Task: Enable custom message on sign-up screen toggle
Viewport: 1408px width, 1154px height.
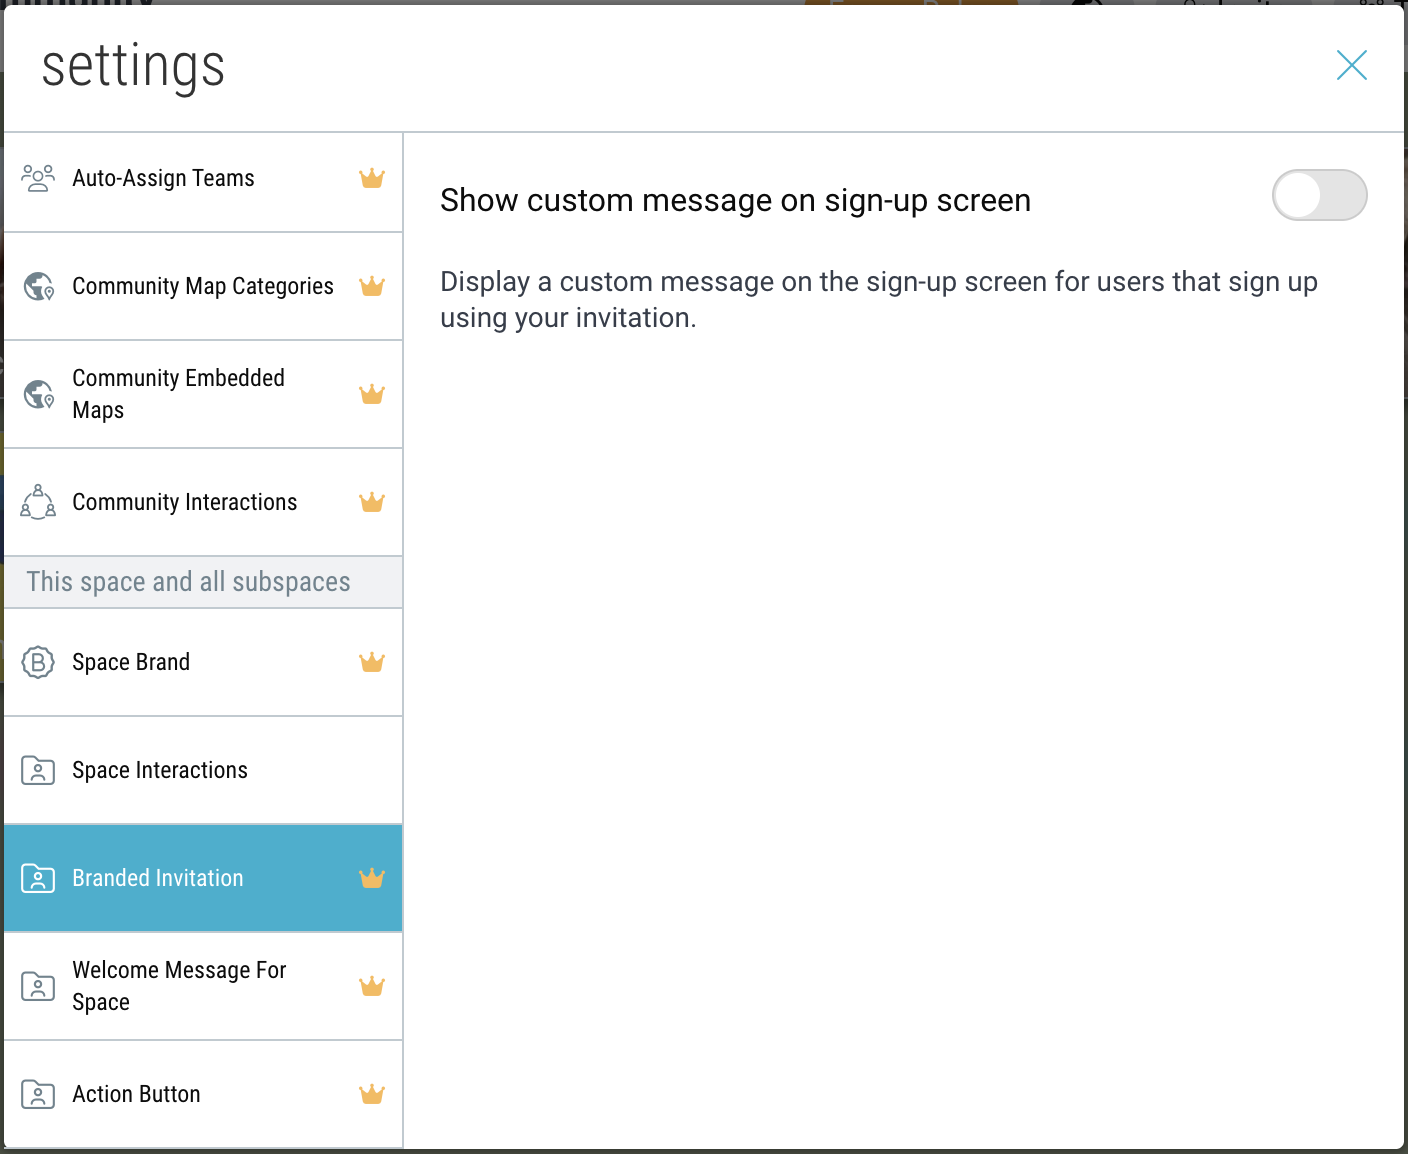Action: 1318,195
